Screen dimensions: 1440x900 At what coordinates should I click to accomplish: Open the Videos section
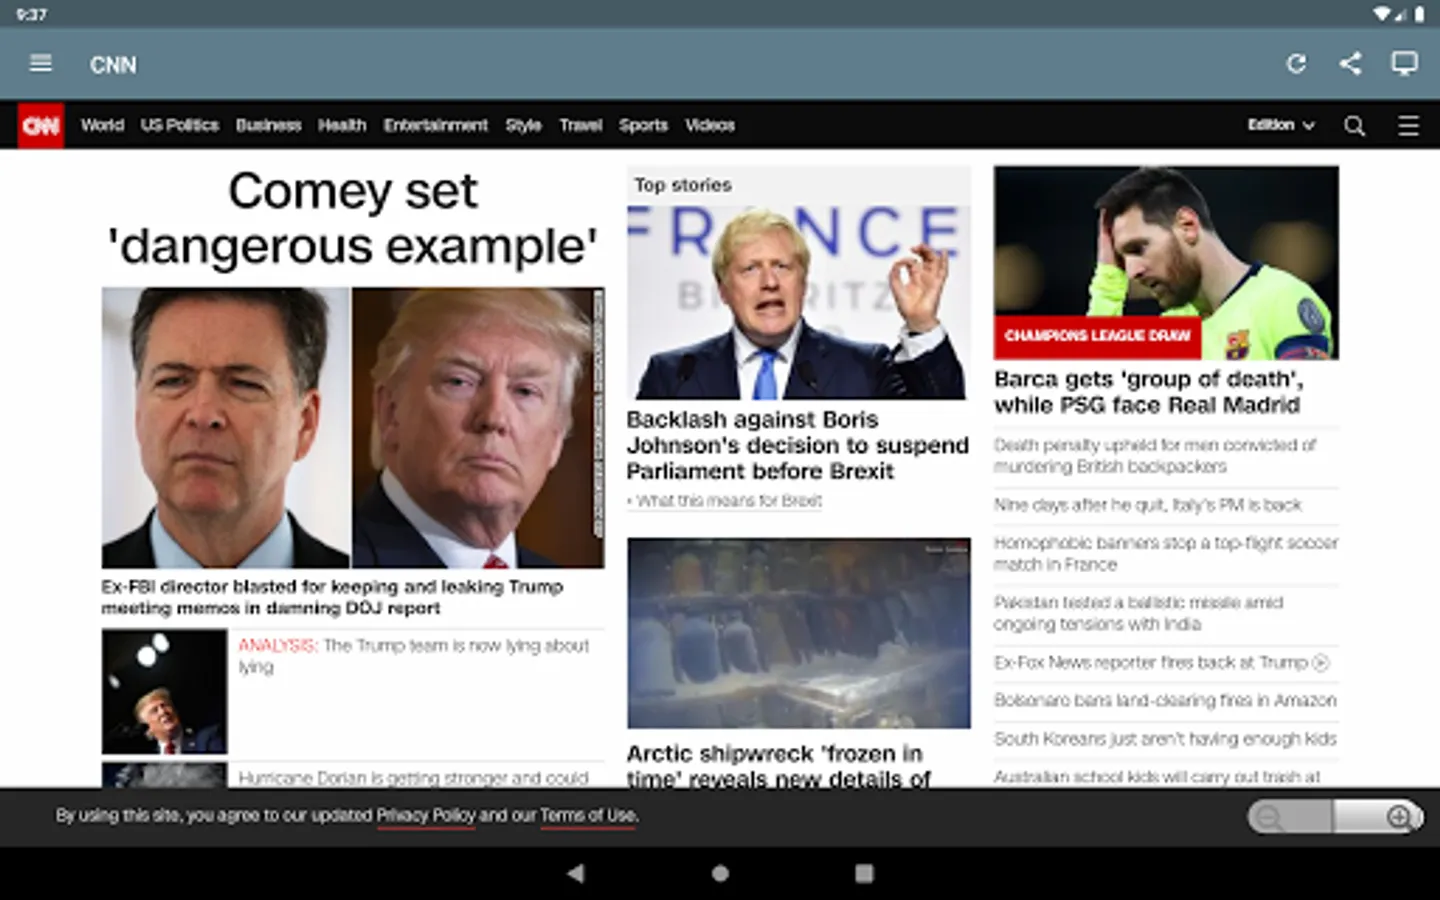pyautogui.click(x=710, y=125)
